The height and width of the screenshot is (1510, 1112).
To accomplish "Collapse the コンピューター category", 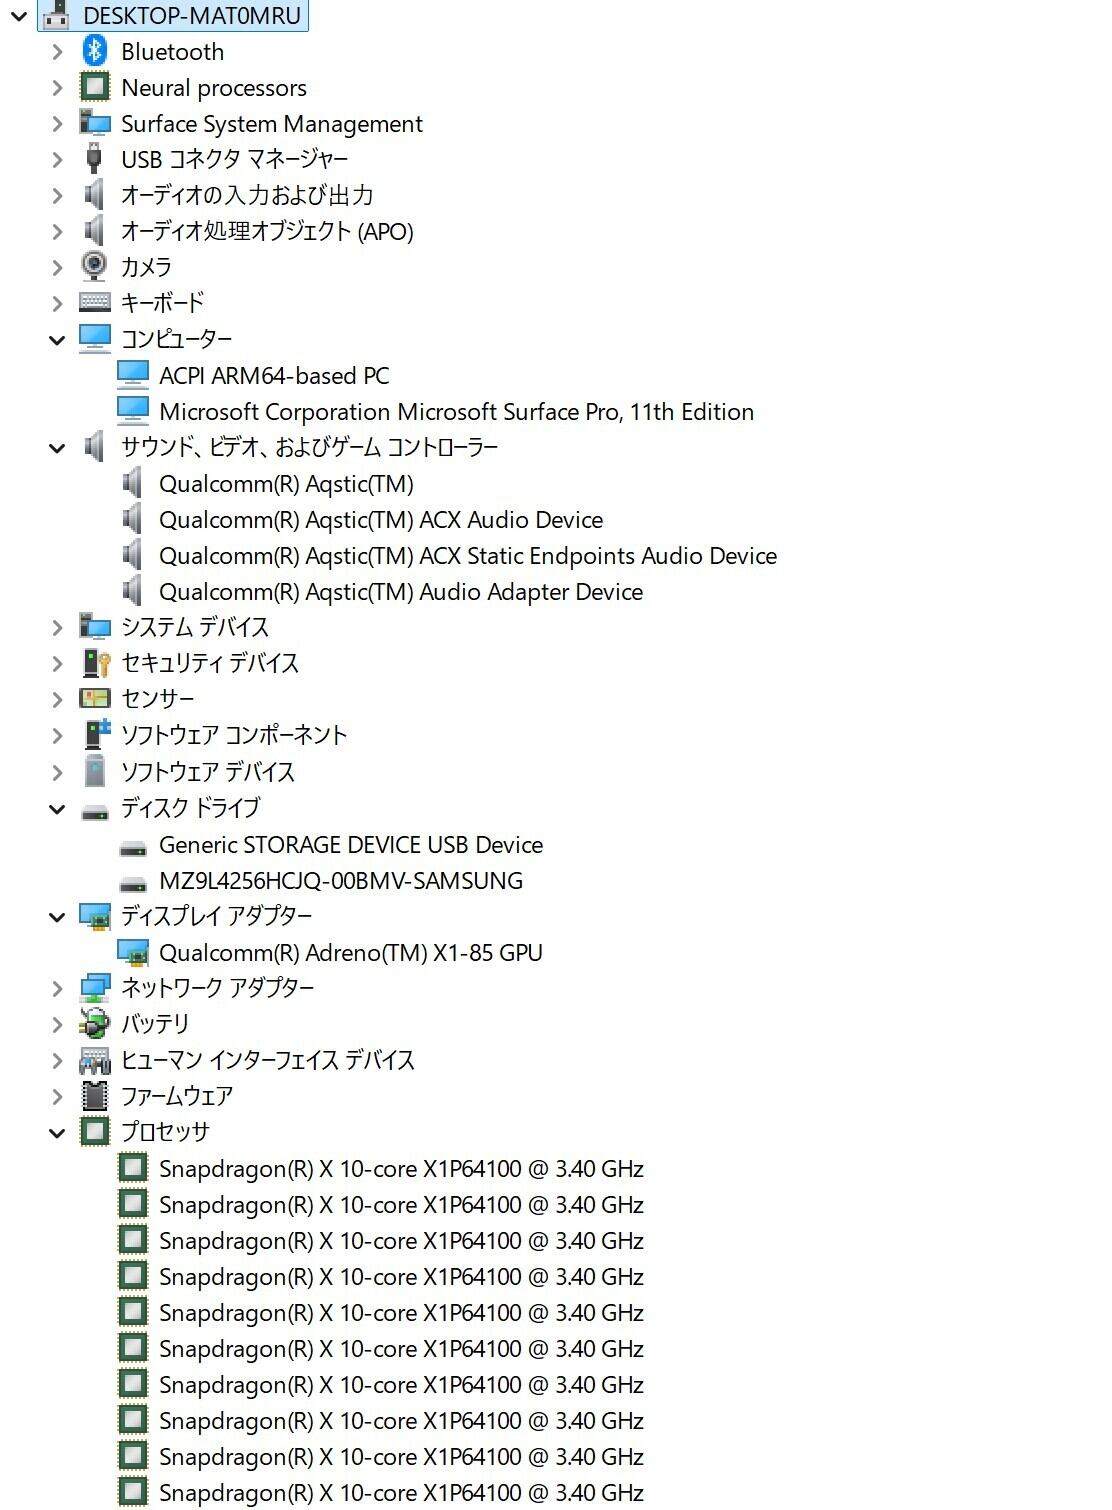I will point(57,339).
